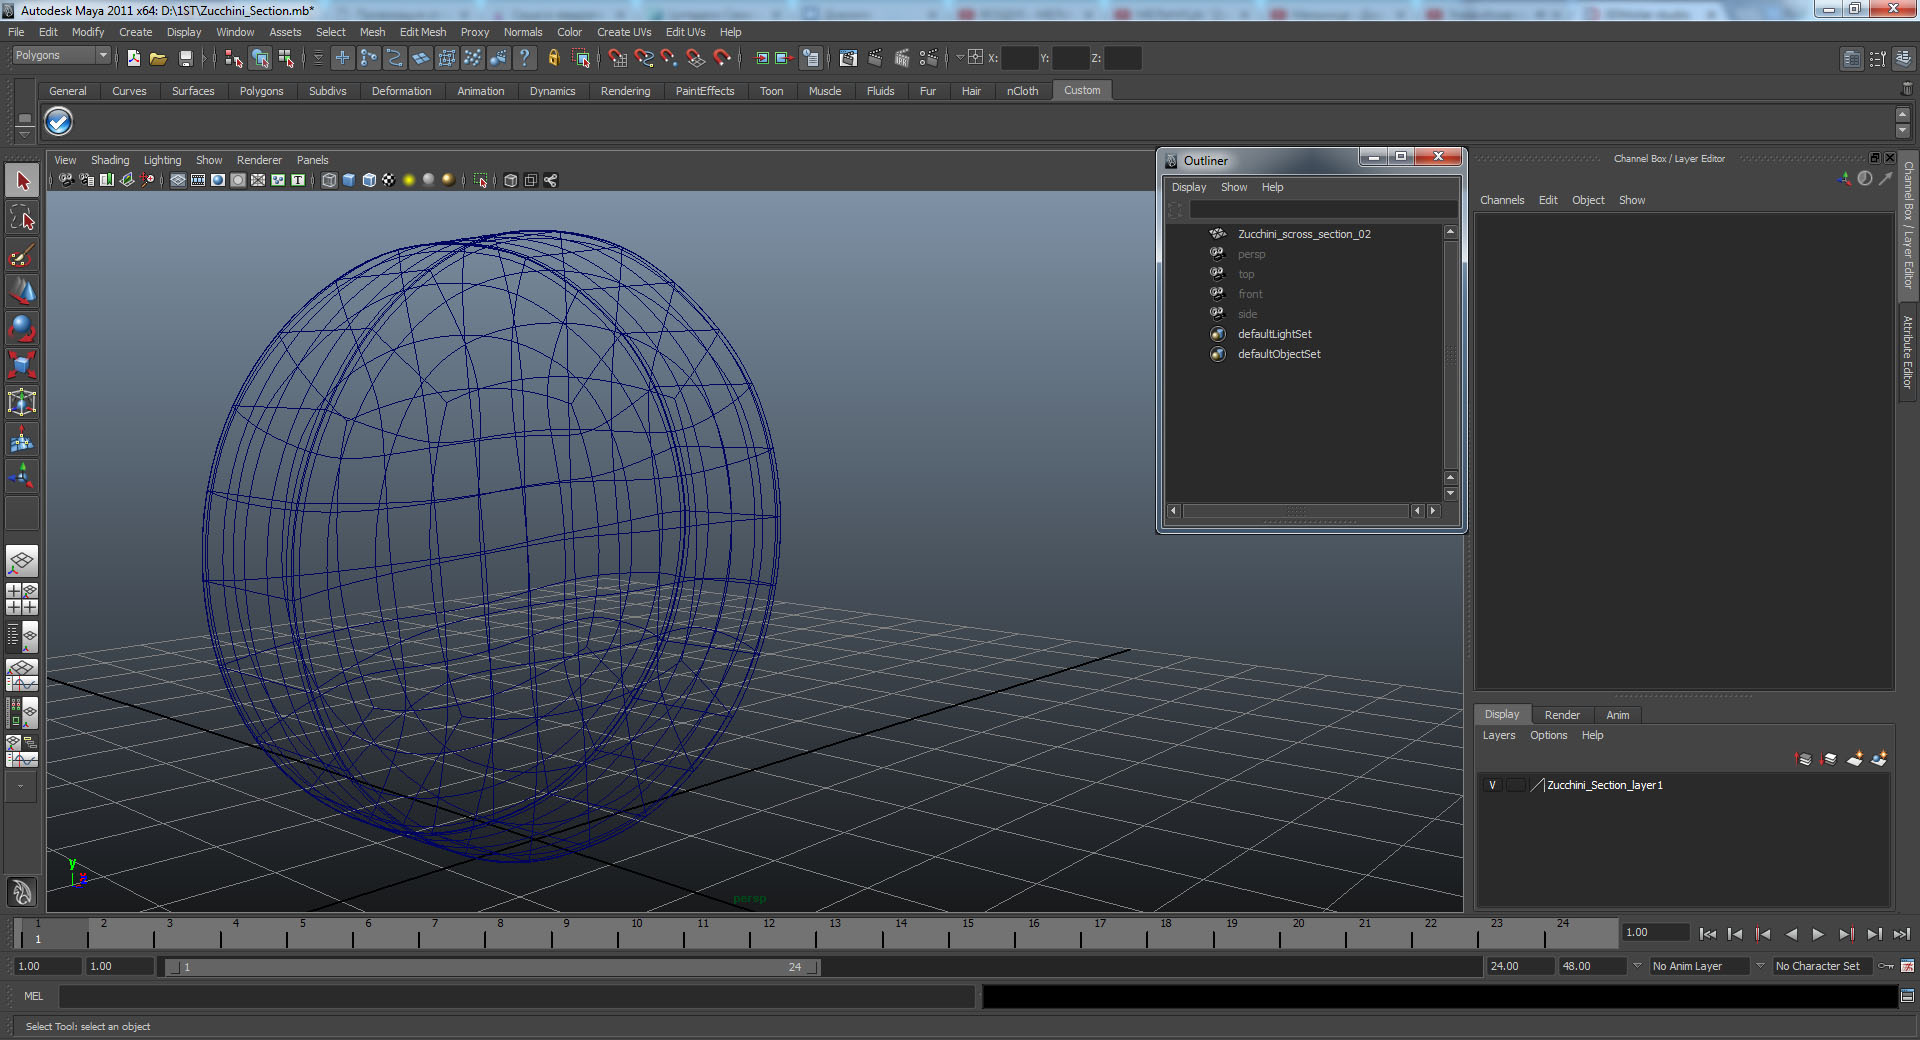Image resolution: width=1920 pixels, height=1040 pixels.
Task: Enable snap to curves magnet icon
Action: point(643,58)
